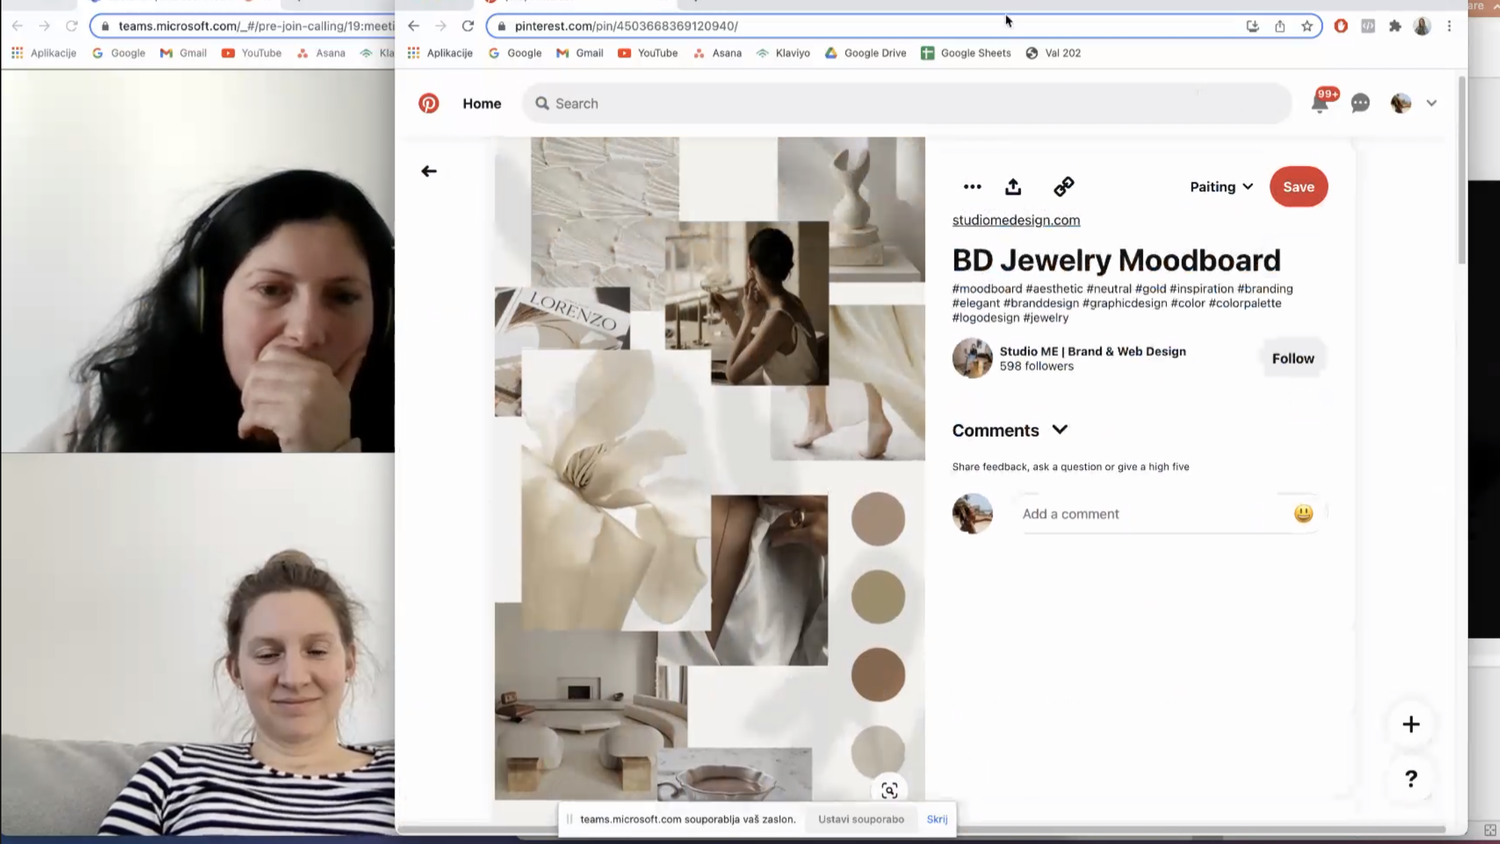This screenshot has height=844, width=1500.
Task: Open Aplikacije bookmark in Pinterest window
Action: [440, 53]
